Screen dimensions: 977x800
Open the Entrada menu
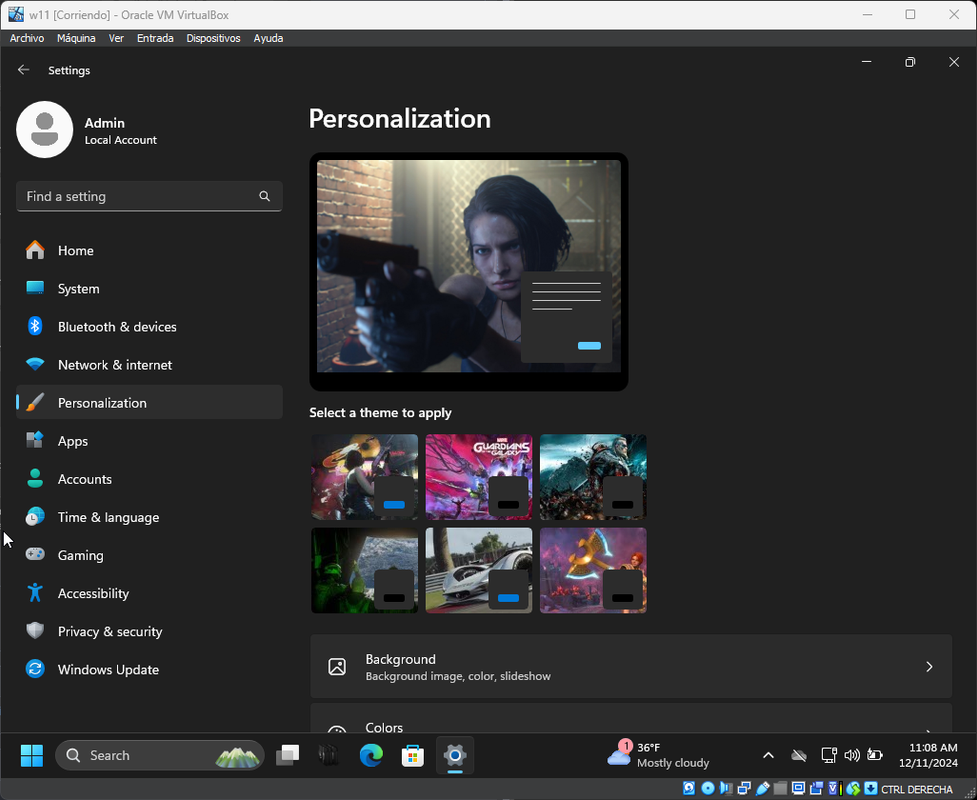(155, 38)
